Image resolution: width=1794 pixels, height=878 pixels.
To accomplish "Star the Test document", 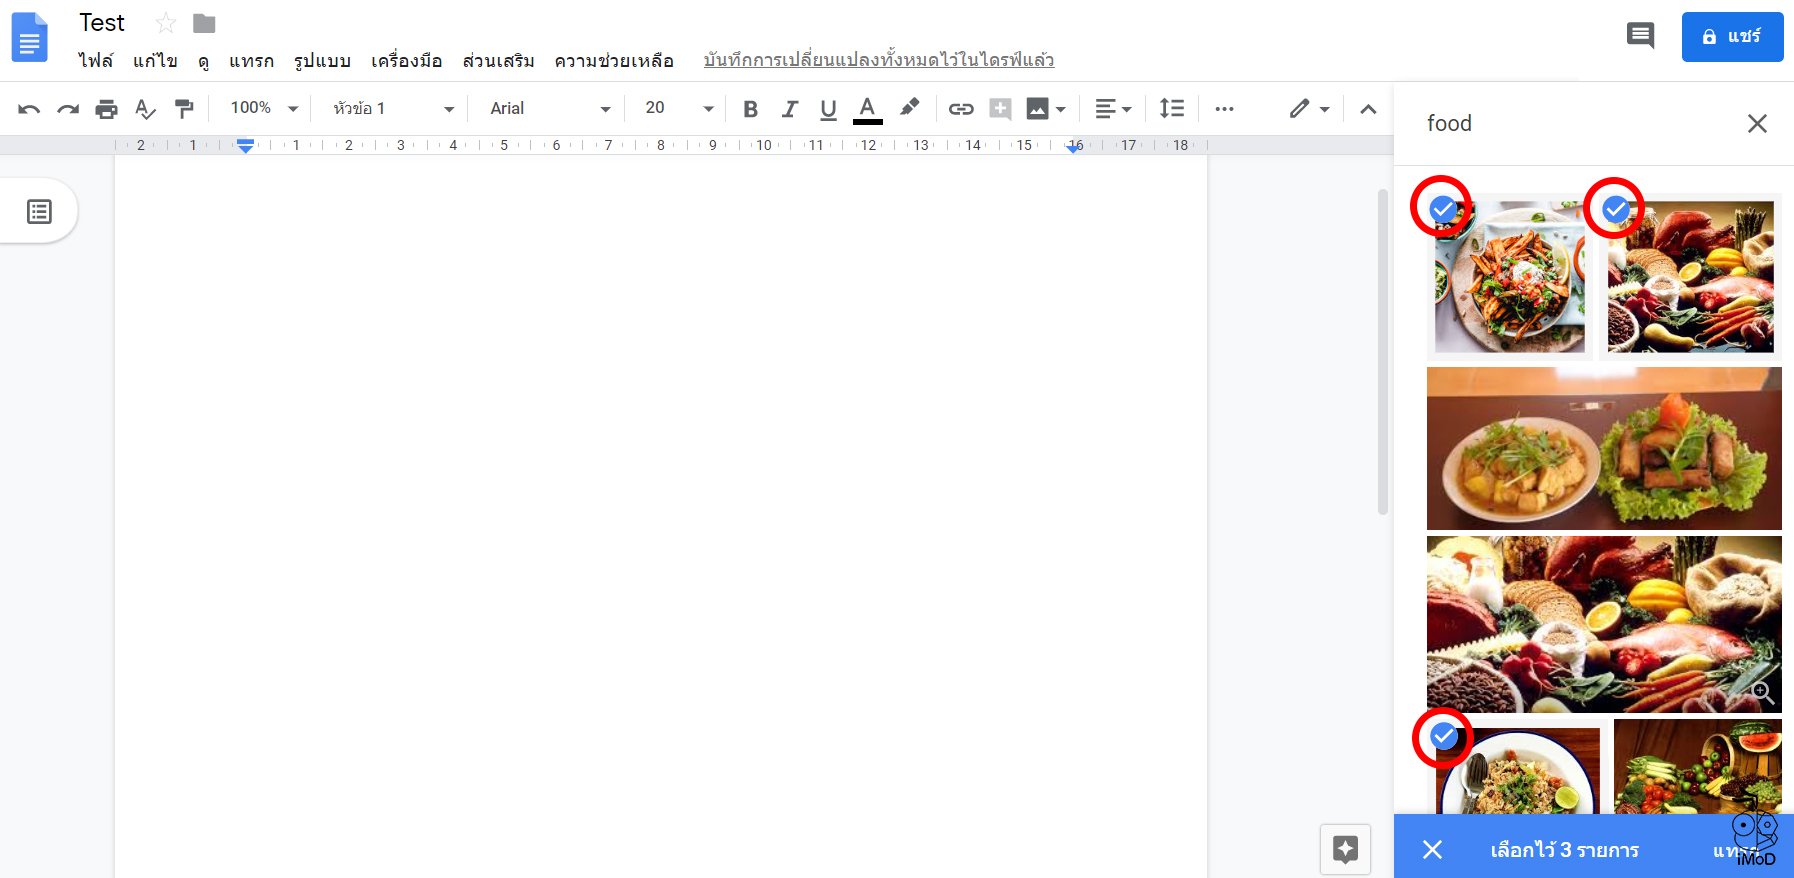I will [166, 23].
